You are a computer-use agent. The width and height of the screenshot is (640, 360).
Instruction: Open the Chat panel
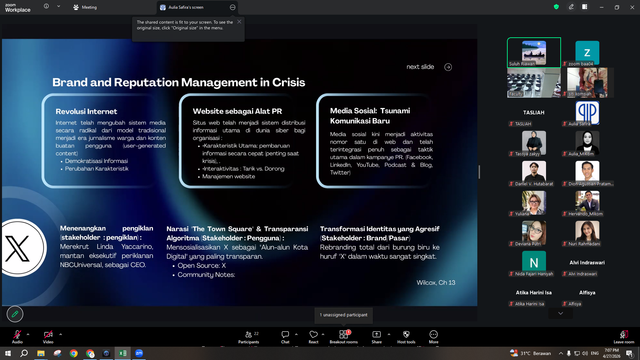(x=285, y=337)
